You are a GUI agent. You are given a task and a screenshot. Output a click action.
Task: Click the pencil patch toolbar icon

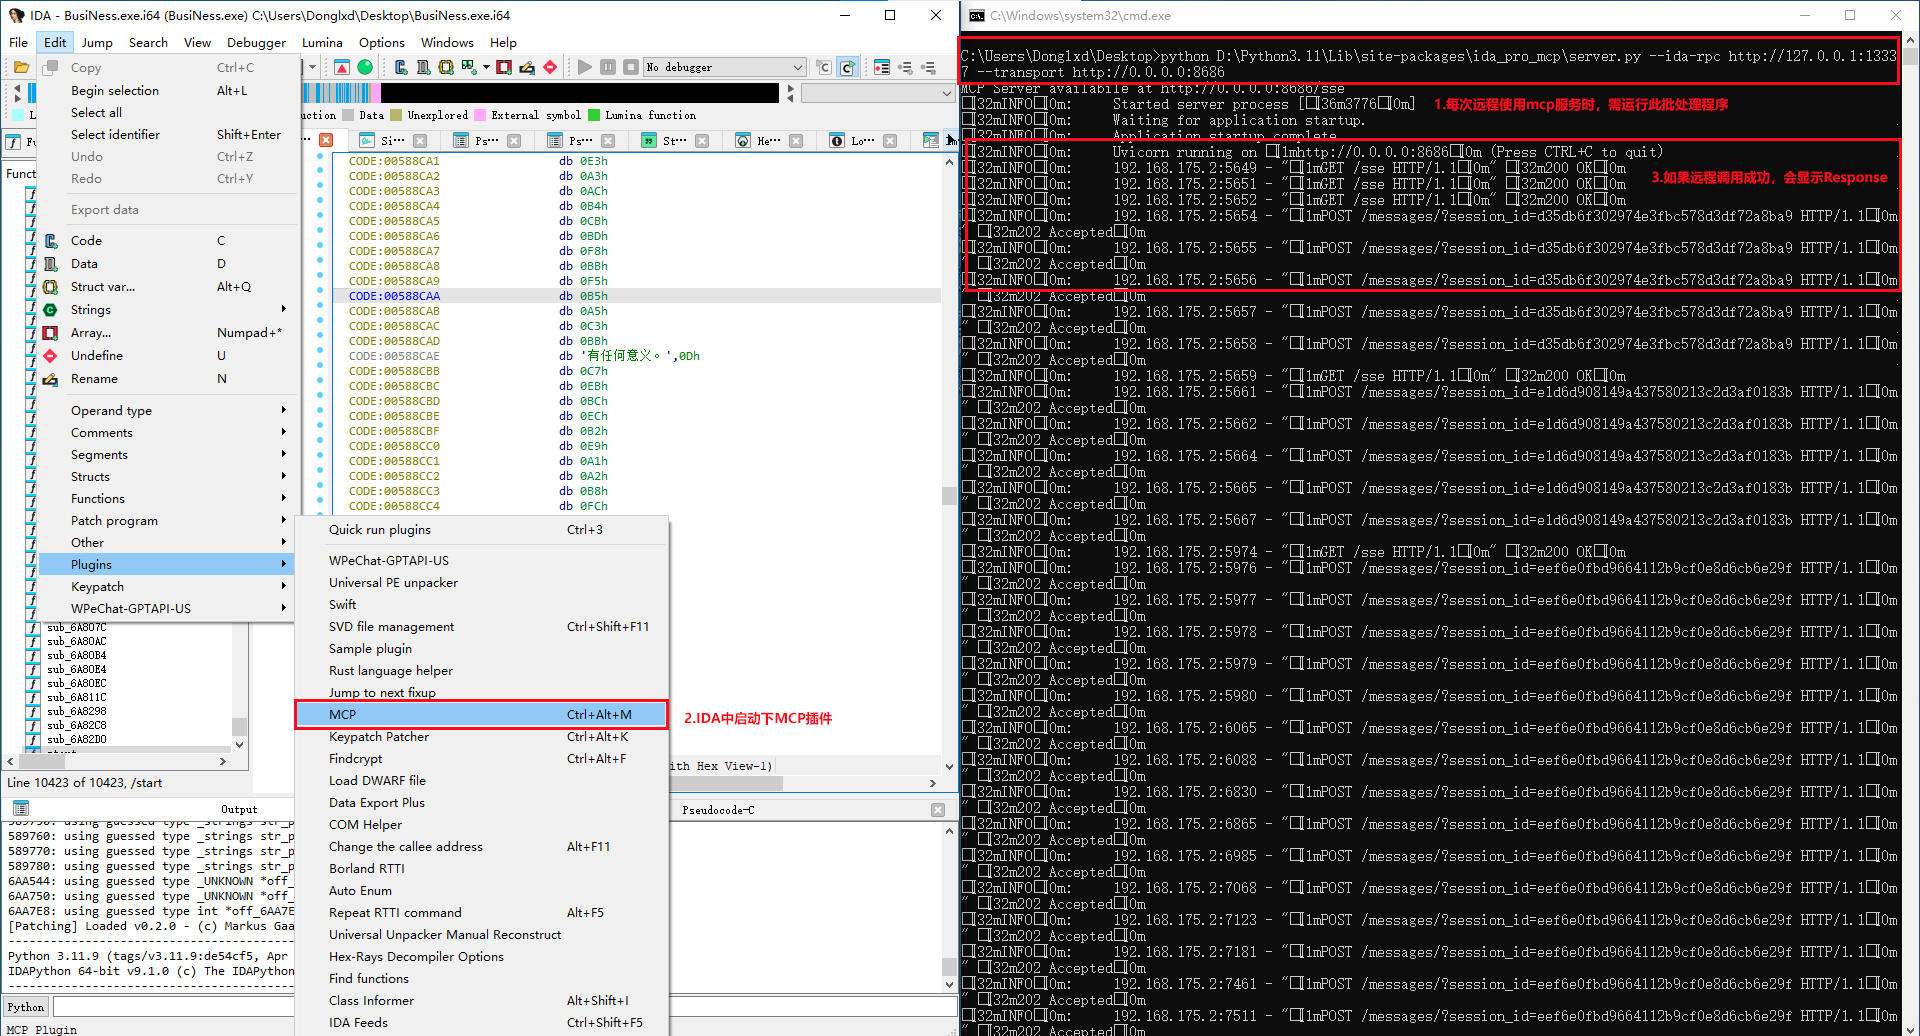(527, 67)
